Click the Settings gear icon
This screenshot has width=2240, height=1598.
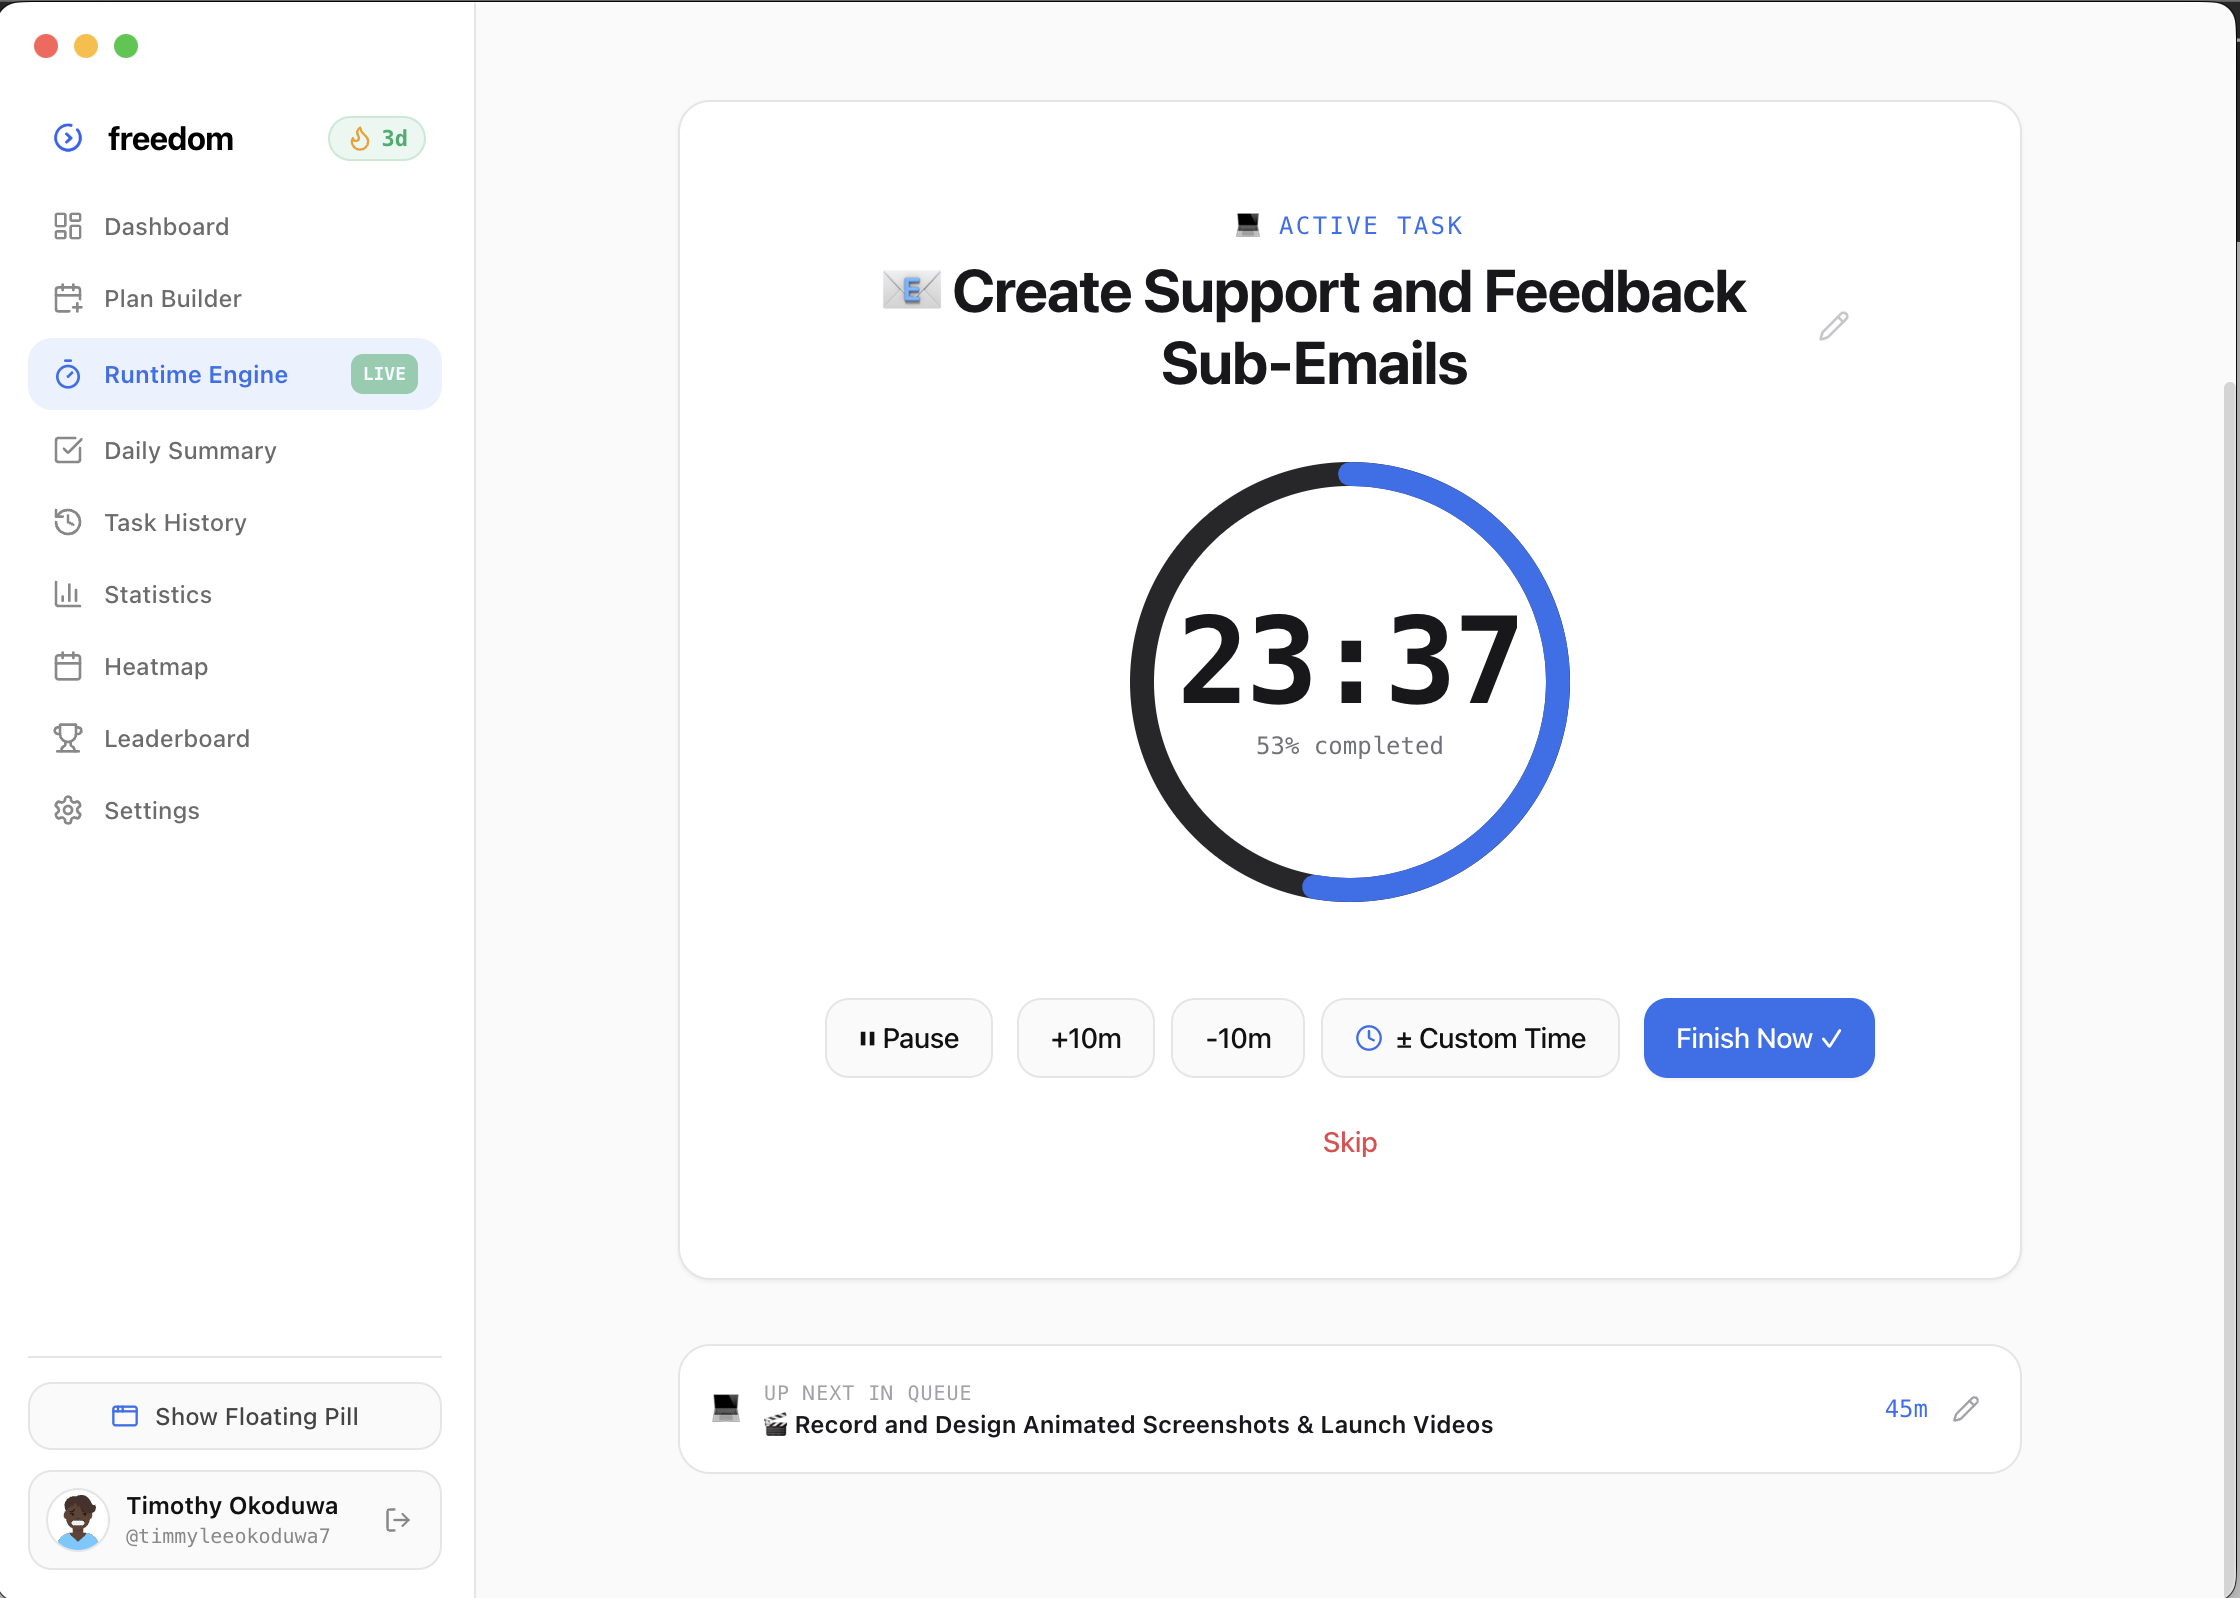[68, 810]
